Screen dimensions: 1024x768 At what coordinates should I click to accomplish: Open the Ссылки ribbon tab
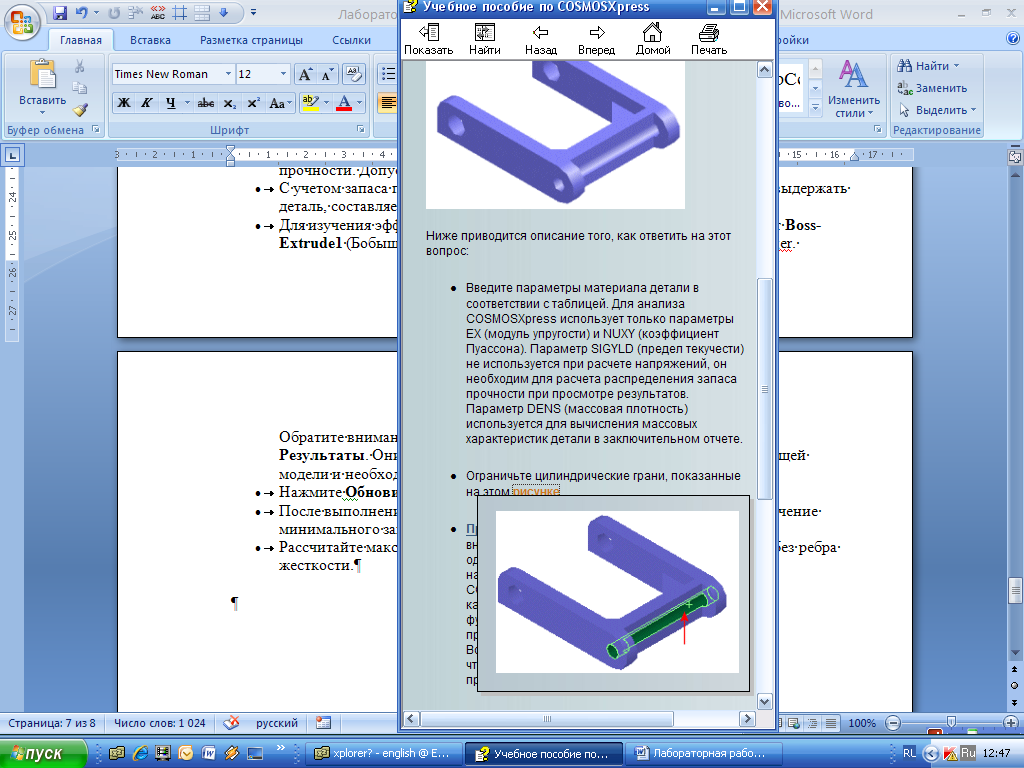351,40
